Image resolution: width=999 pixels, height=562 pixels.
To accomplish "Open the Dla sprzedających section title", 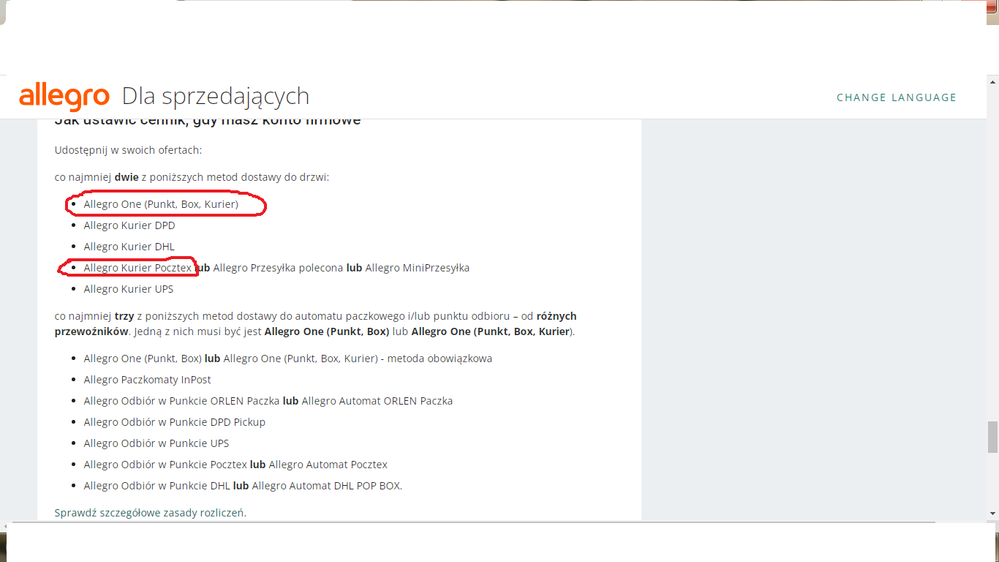I will [215, 96].
